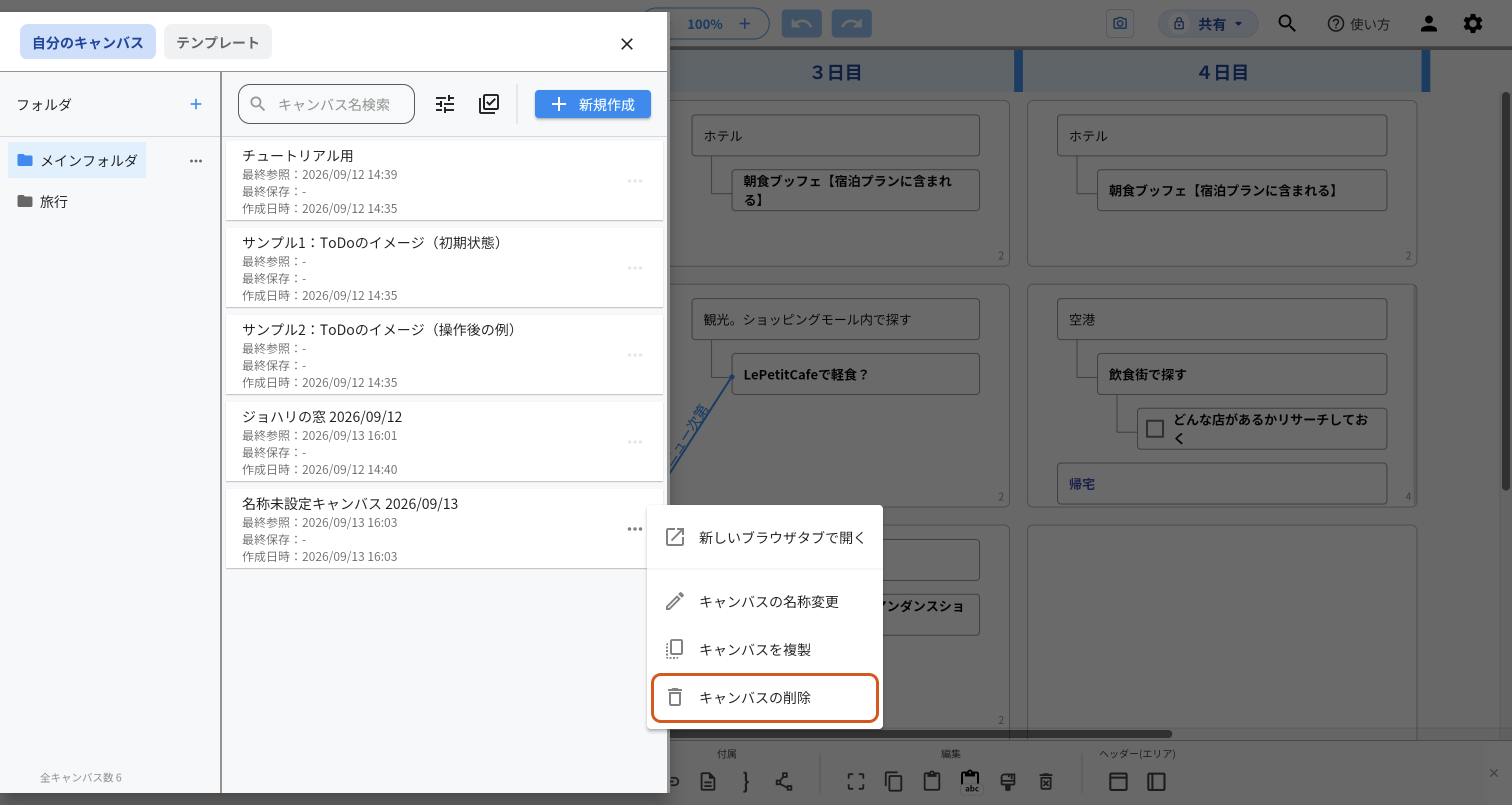Click the canvas vertical scrollbar

[x=1506, y=290]
